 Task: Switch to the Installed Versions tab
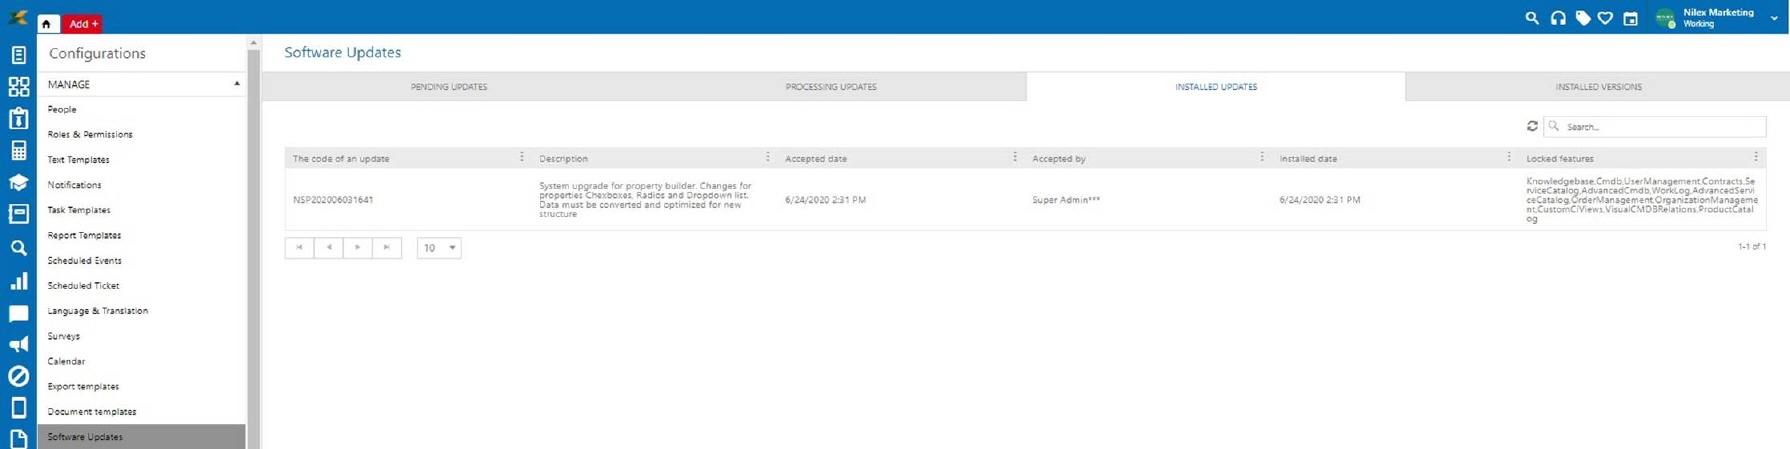[x=1597, y=87]
